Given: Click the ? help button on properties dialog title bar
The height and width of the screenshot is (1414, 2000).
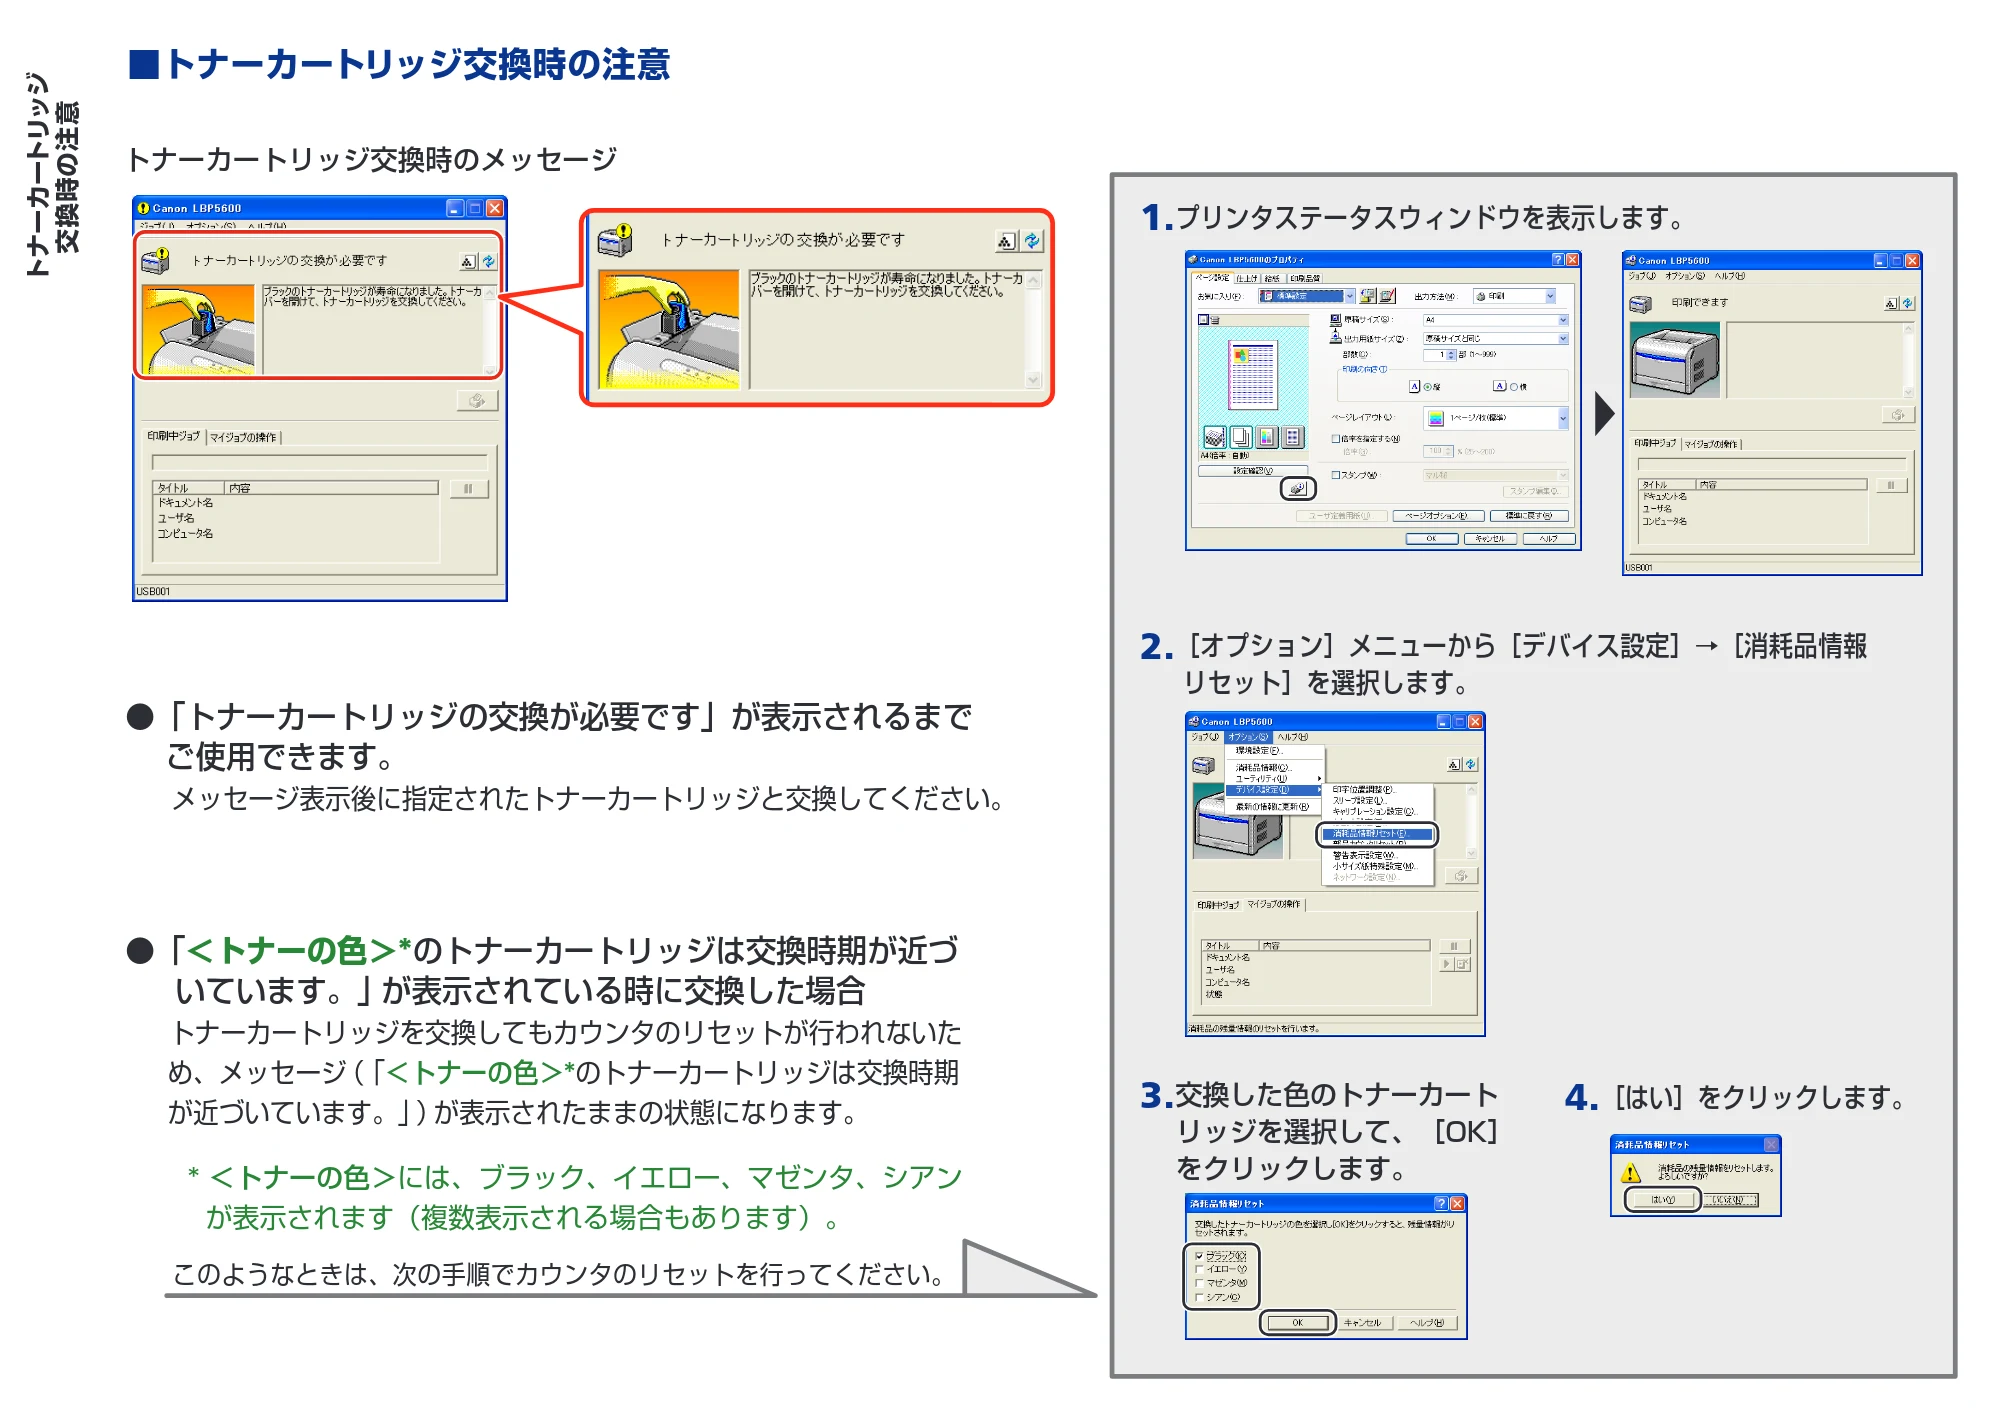Looking at the screenshot, I should coord(1557,259).
